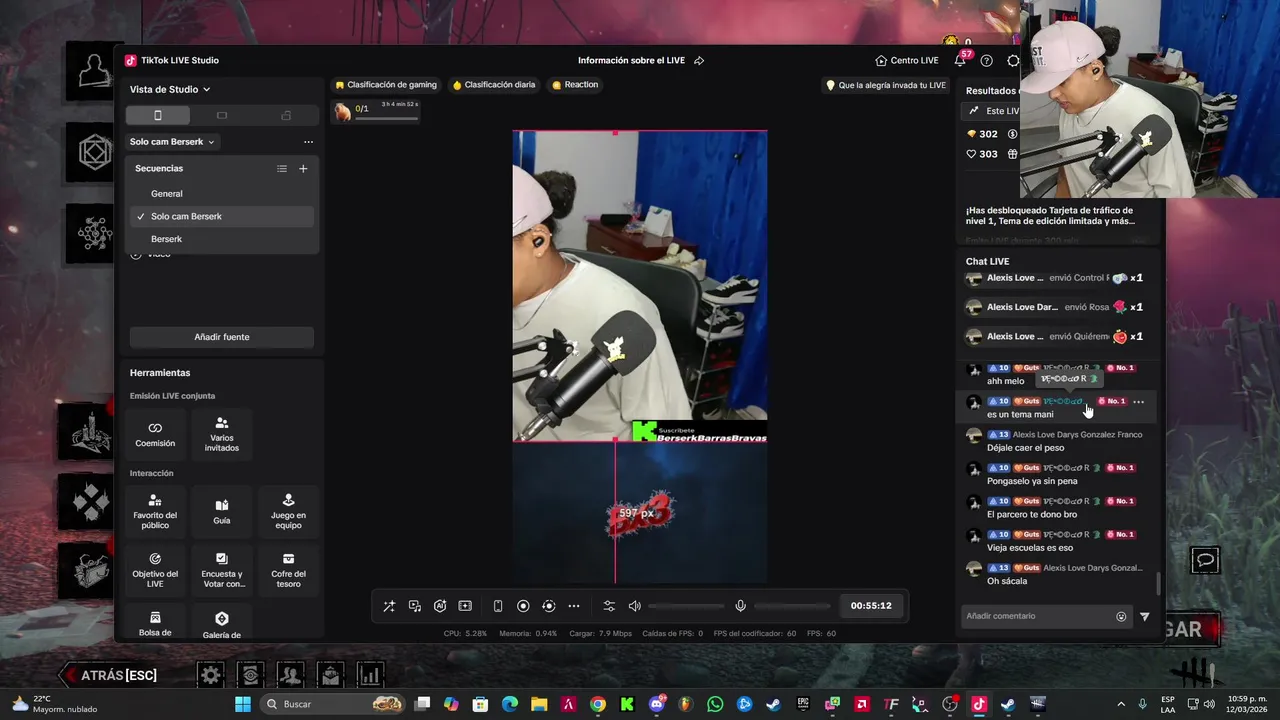Select the landscape layout icon
This screenshot has width=1280, height=720.
pyautogui.click(x=222, y=115)
